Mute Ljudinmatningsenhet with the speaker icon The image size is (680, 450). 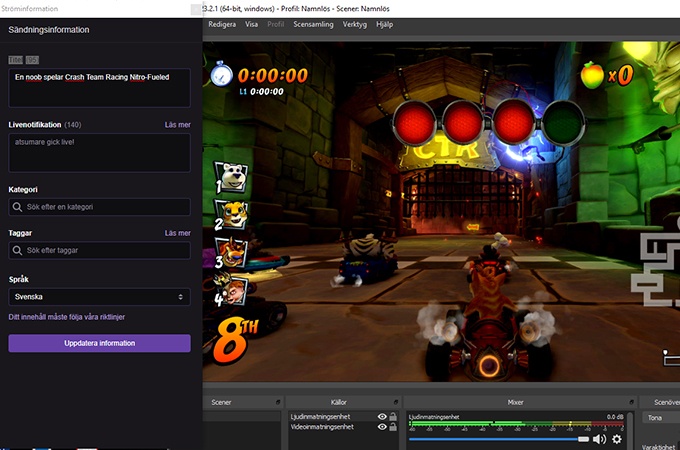coord(599,440)
